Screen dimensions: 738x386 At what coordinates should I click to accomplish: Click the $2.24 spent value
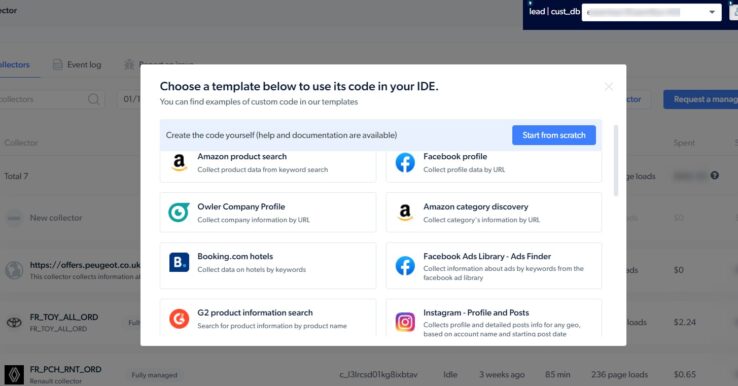point(684,322)
